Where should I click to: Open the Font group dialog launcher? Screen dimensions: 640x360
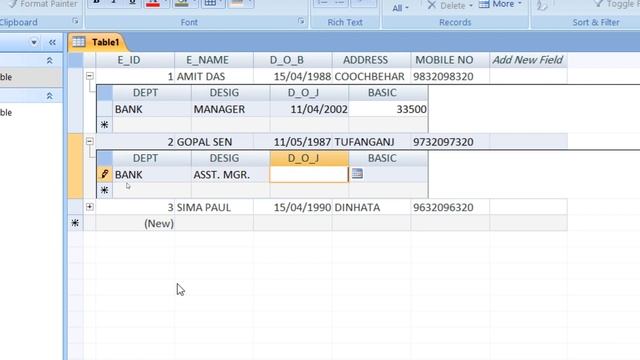pyautogui.click(x=301, y=21)
